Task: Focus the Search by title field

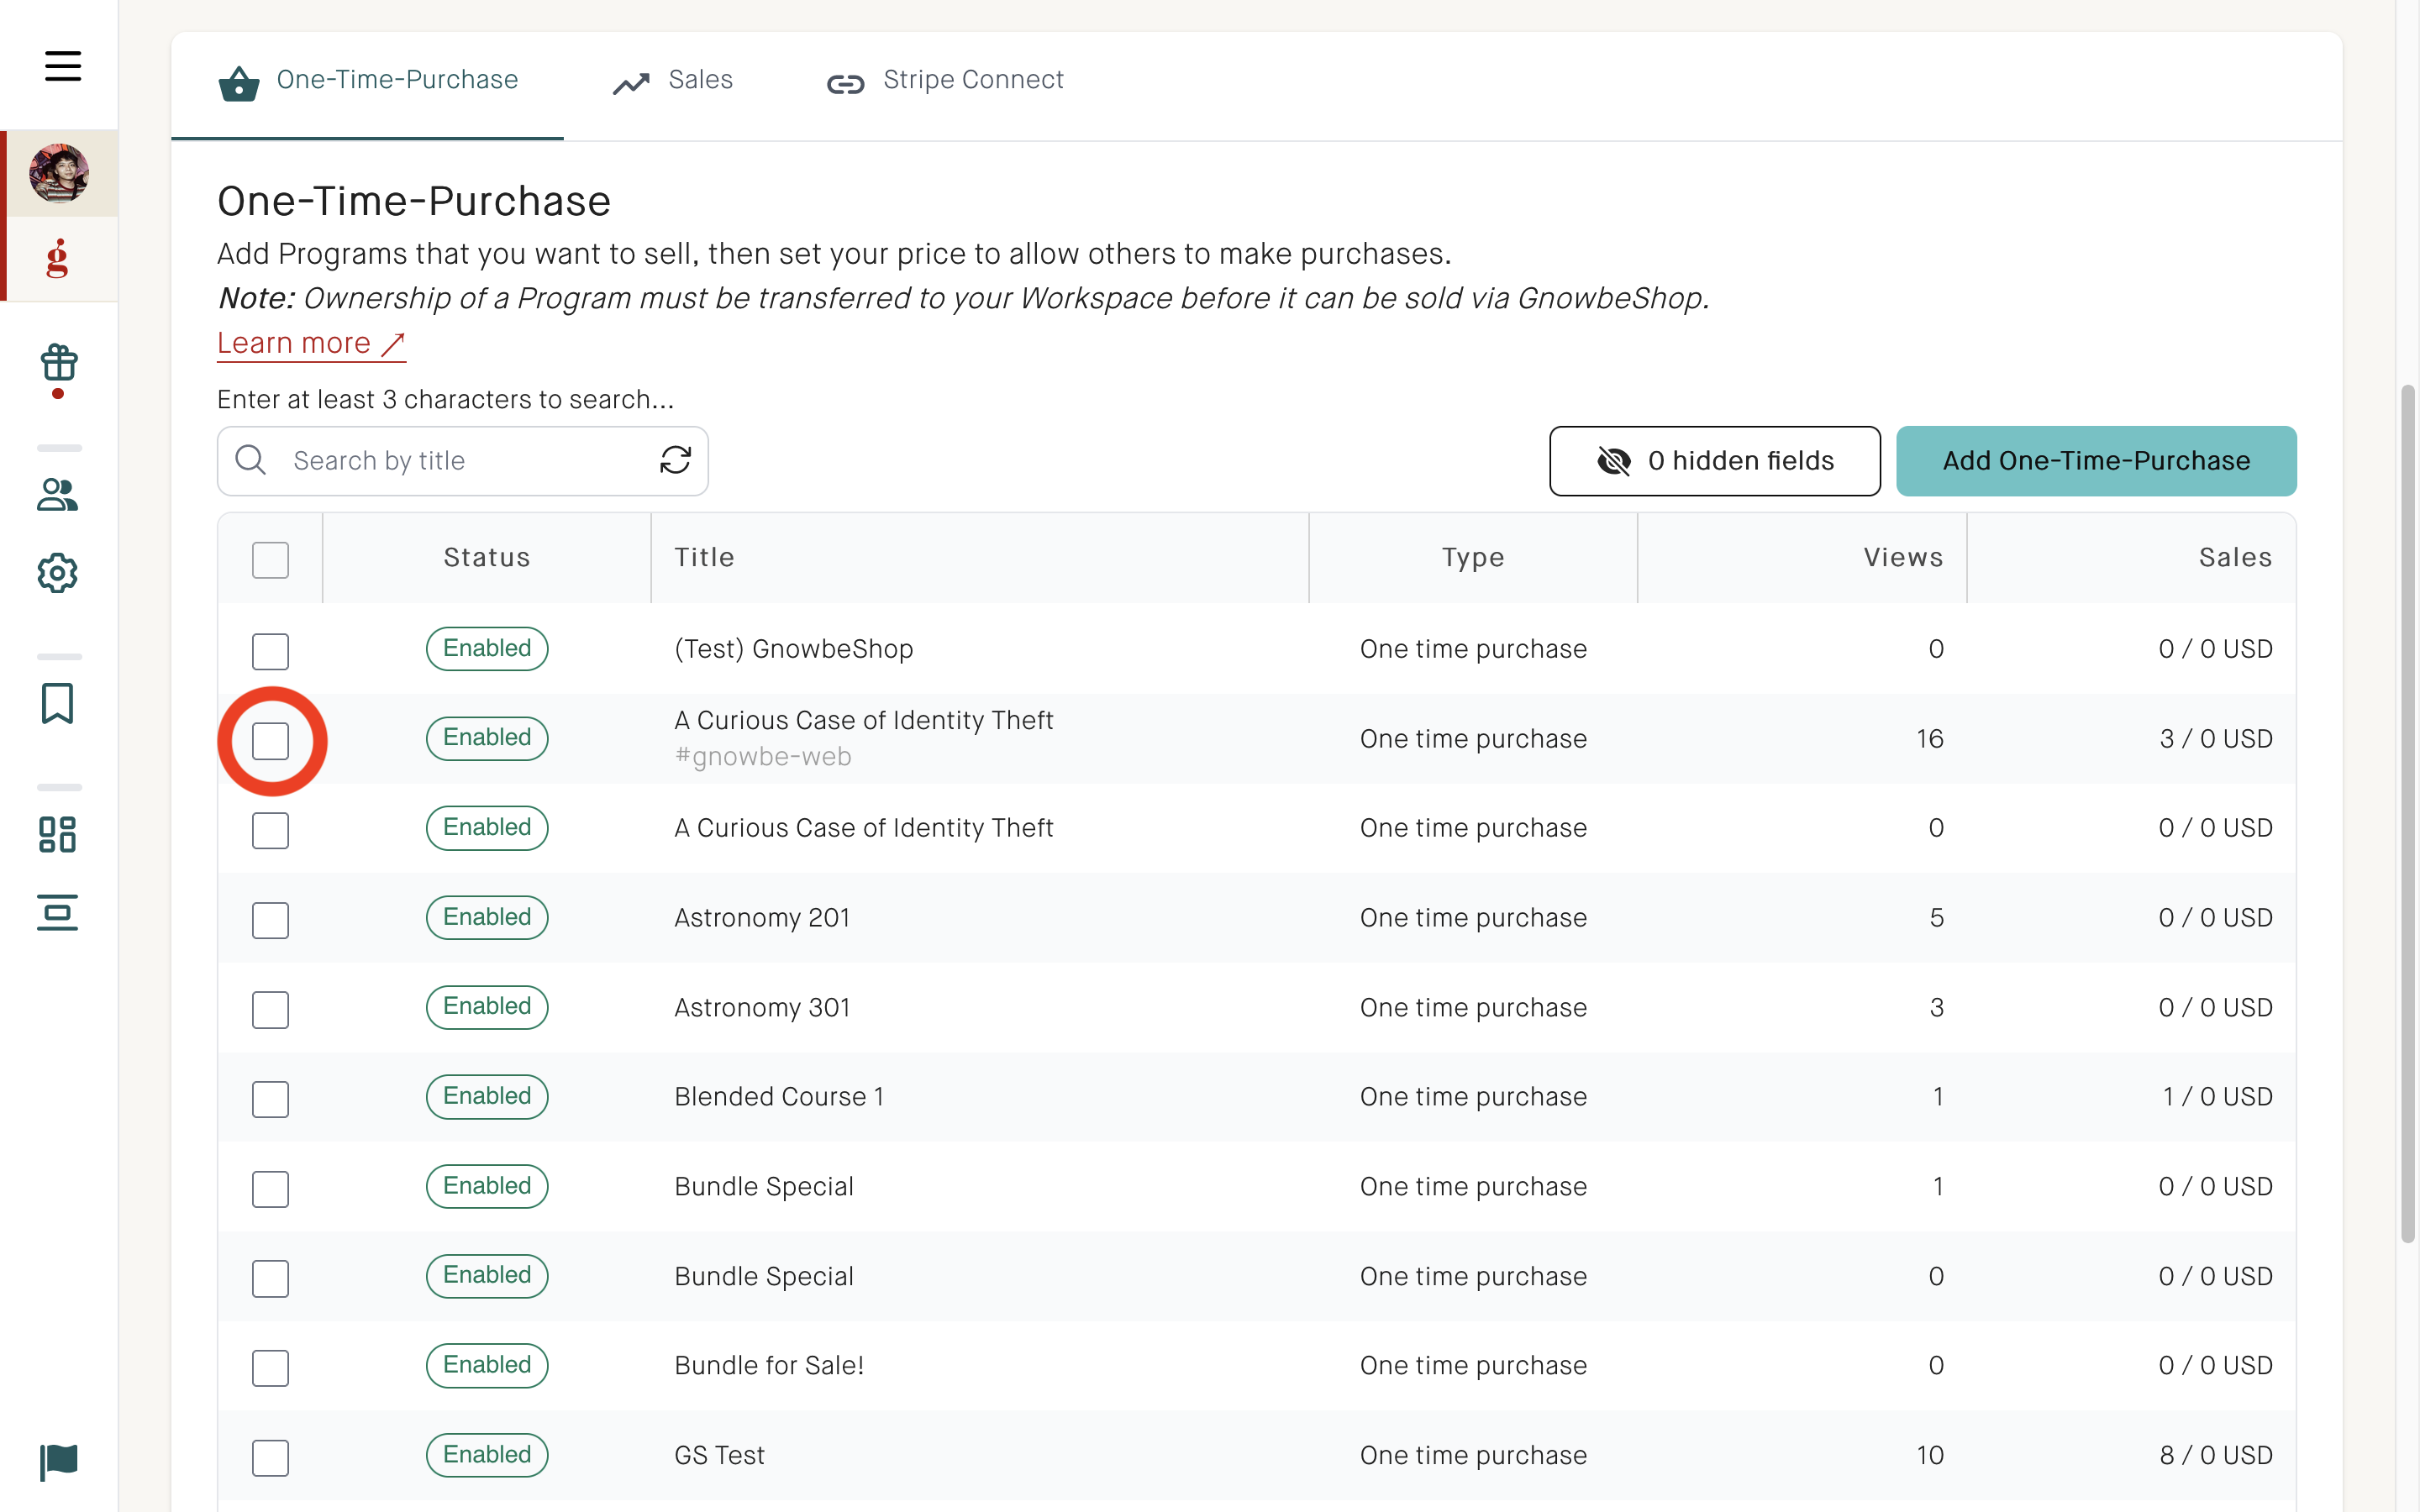Action: tap(463, 461)
